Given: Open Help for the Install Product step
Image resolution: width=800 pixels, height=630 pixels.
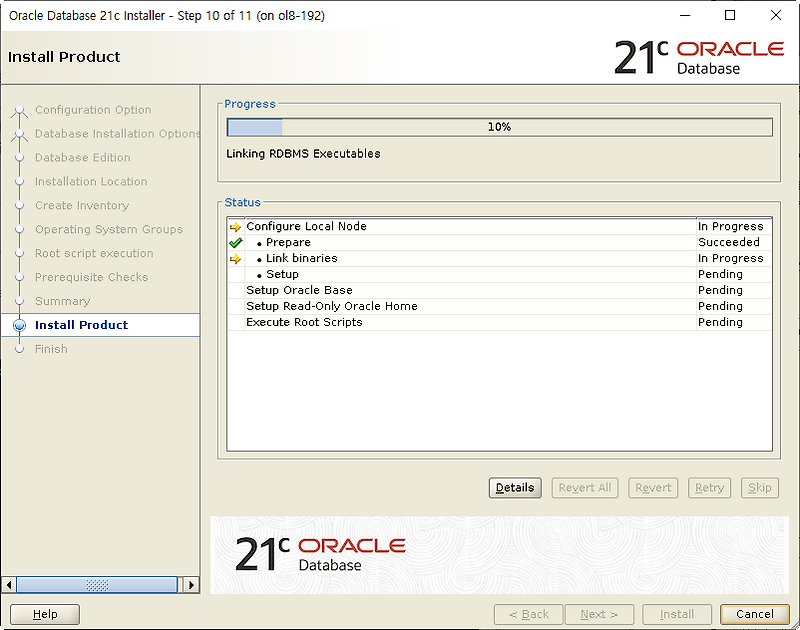Looking at the screenshot, I should coord(44,614).
